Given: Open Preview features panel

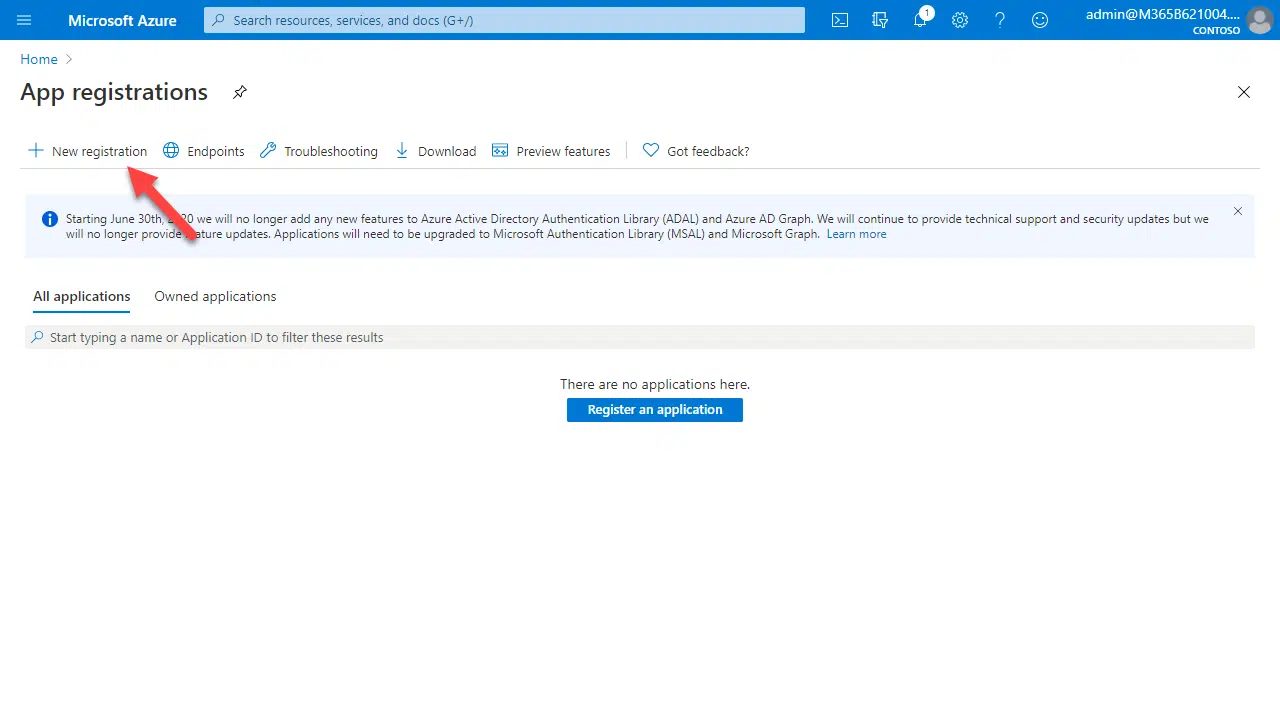Looking at the screenshot, I should point(551,151).
